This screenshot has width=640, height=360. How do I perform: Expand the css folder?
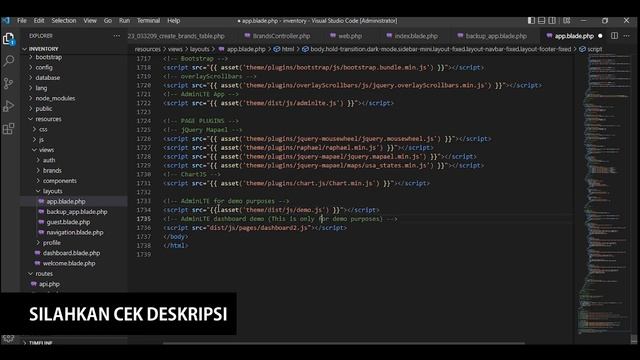pos(43,129)
